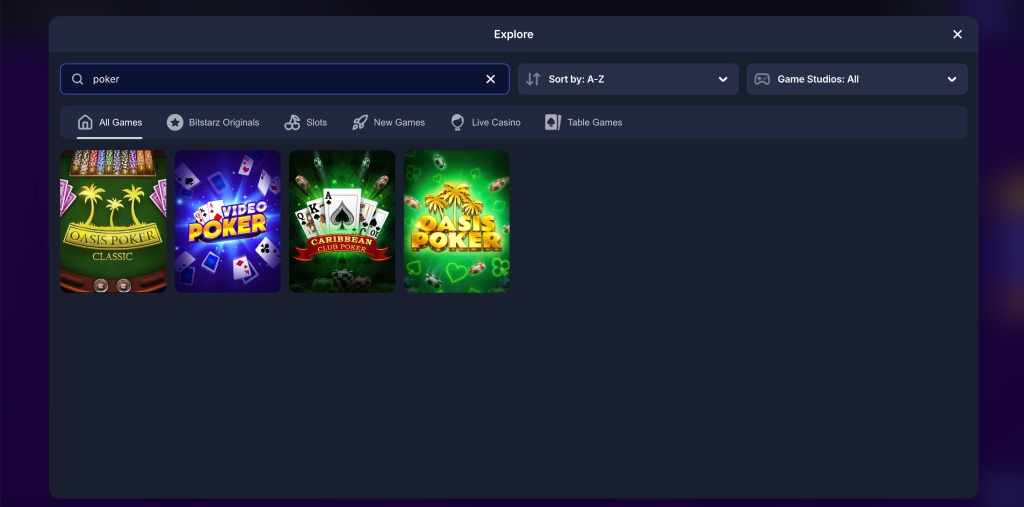The height and width of the screenshot is (507, 1024).
Task: Click the All Games home icon
Action: [85, 122]
